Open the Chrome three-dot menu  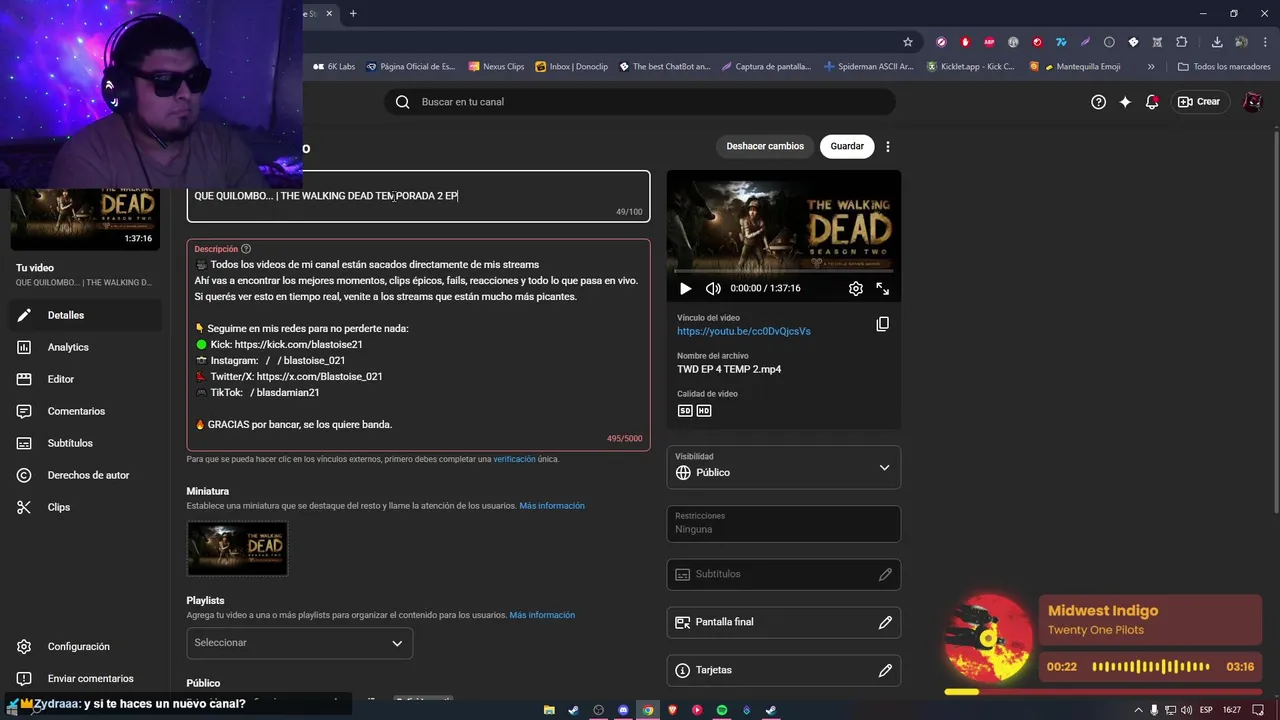click(x=1266, y=42)
